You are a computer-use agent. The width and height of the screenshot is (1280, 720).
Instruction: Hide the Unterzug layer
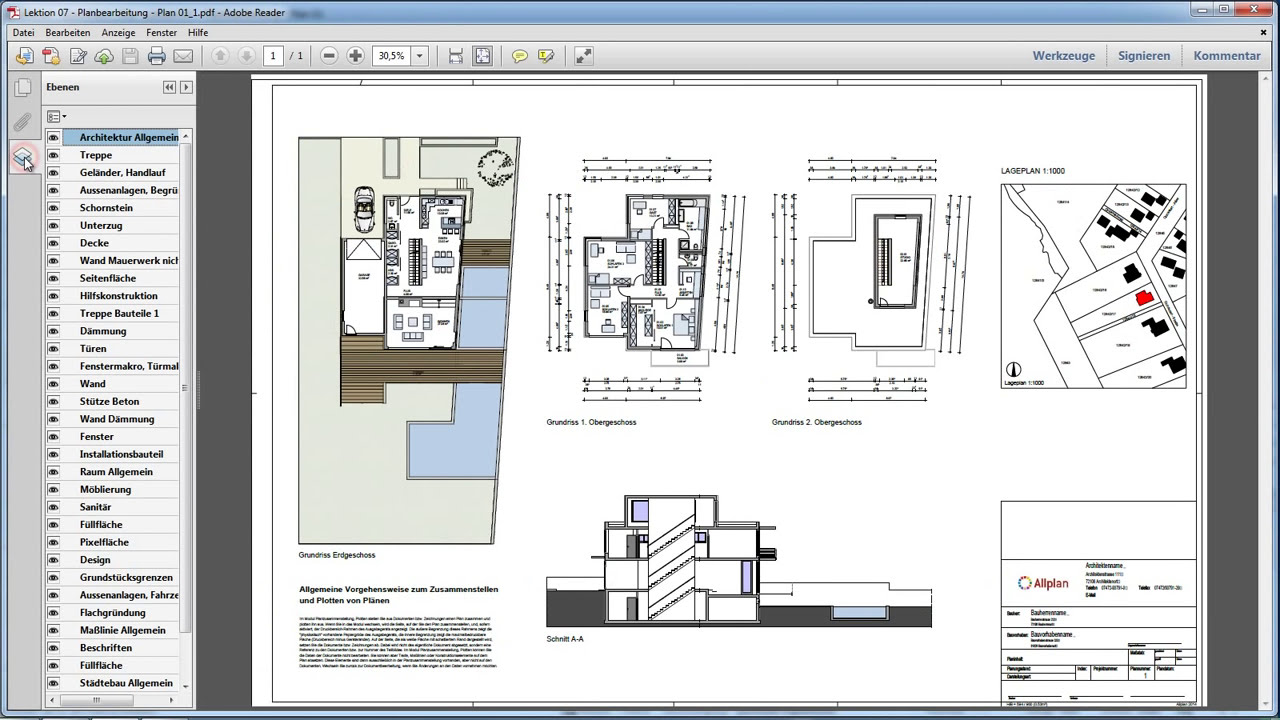[x=53, y=225]
